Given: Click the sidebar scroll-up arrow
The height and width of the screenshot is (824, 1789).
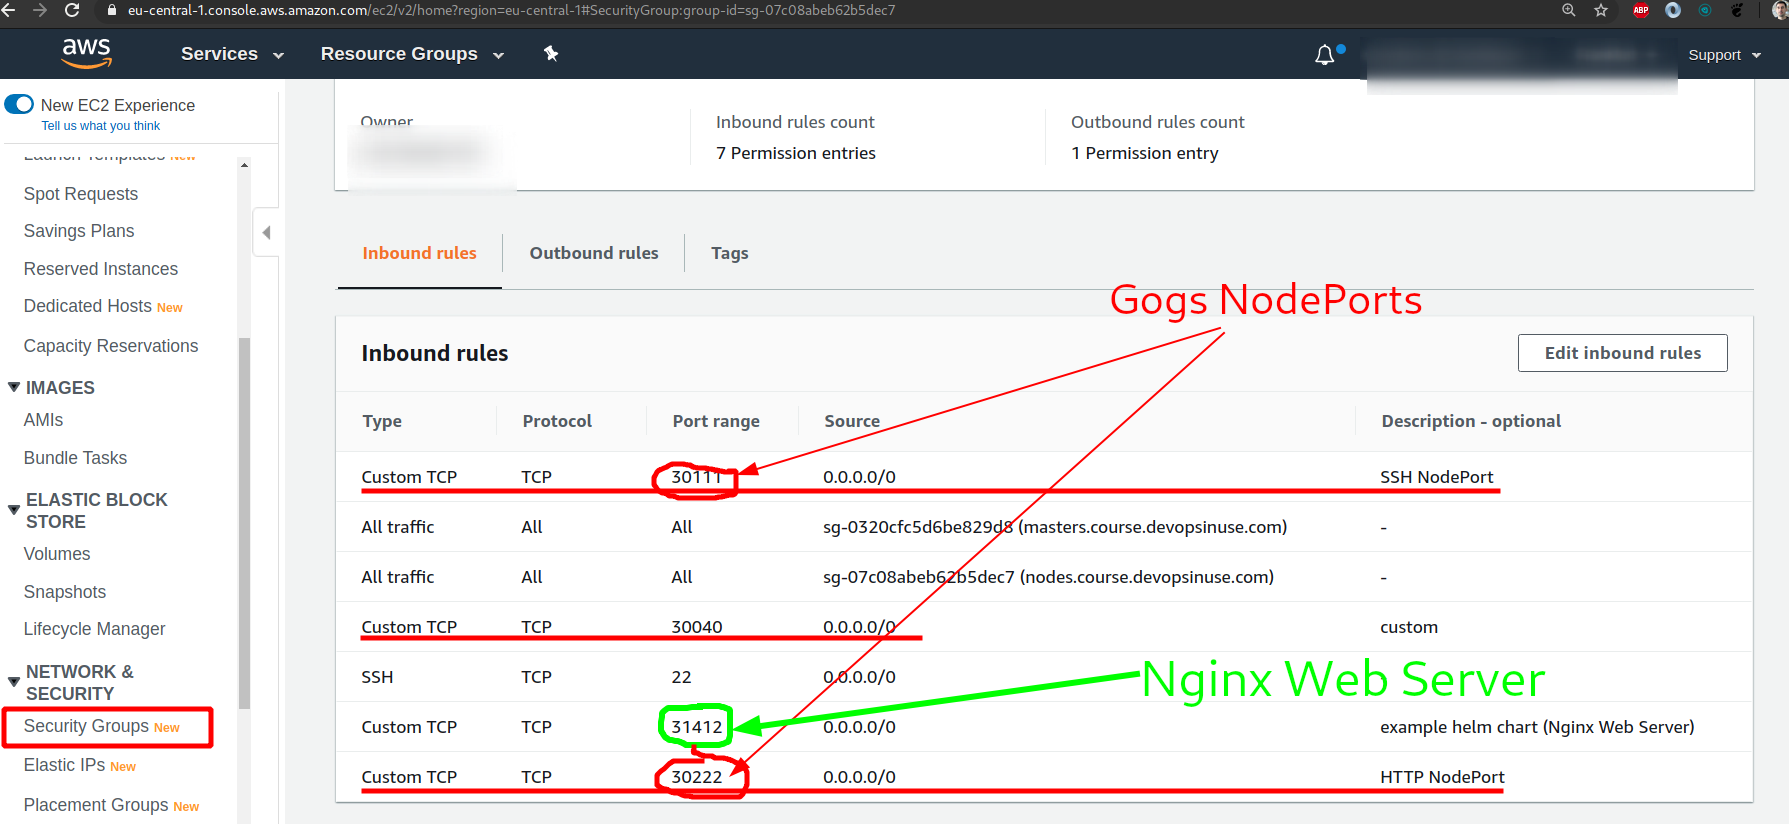Looking at the screenshot, I should pyautogui.click(x=244, y=165).
